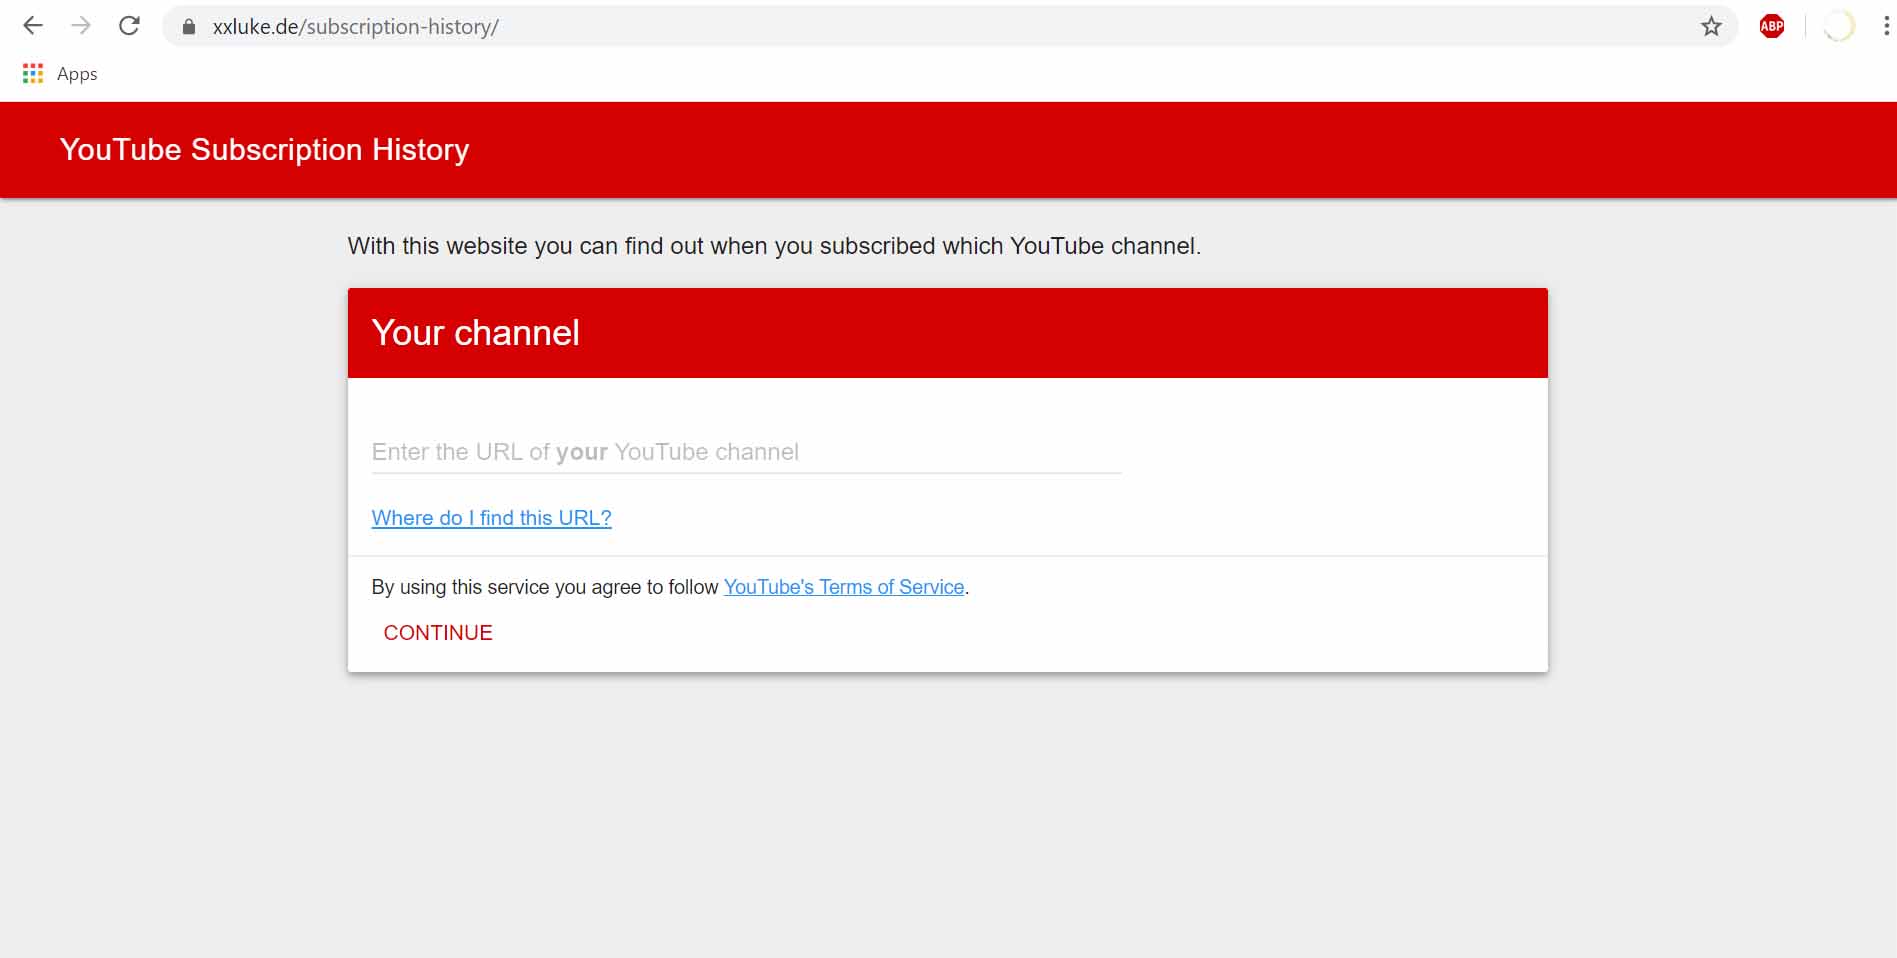Click the YouTube channel URL input field
The height and width of the screenshot is (958, 1897).
click(x=746, y=452)
